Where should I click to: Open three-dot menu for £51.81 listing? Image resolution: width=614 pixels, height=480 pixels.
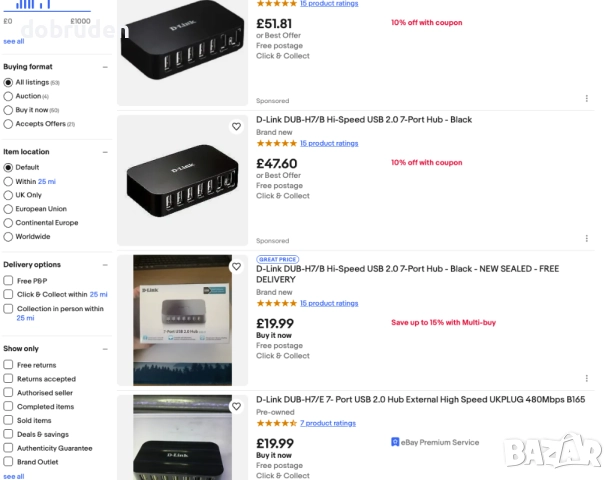(586, 99)
